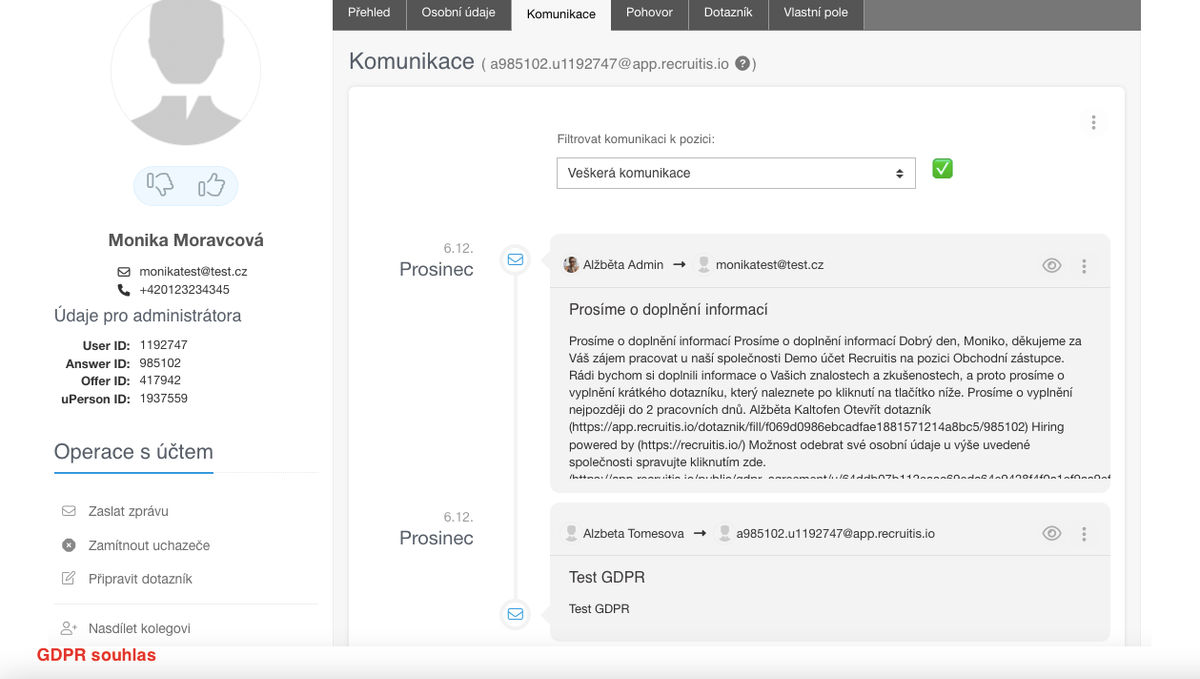Click the candidate profile avatar placeholder
Viewport: 1200px width, 679px height.
coord(186,72)
